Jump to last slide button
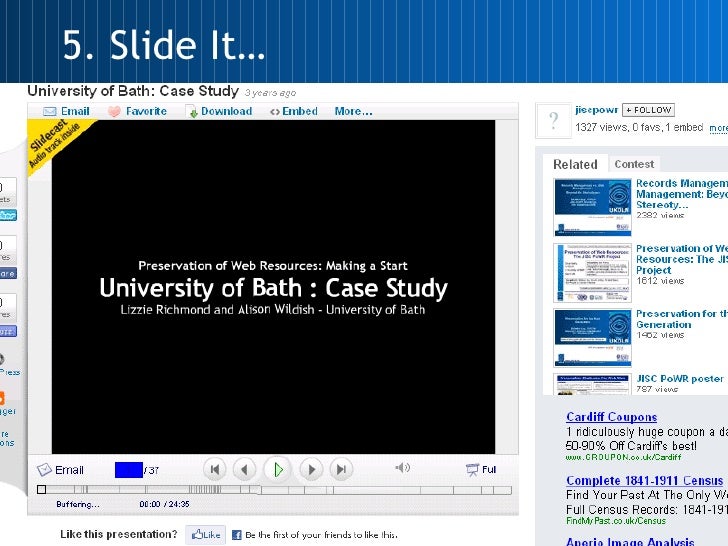 (341, 469)
